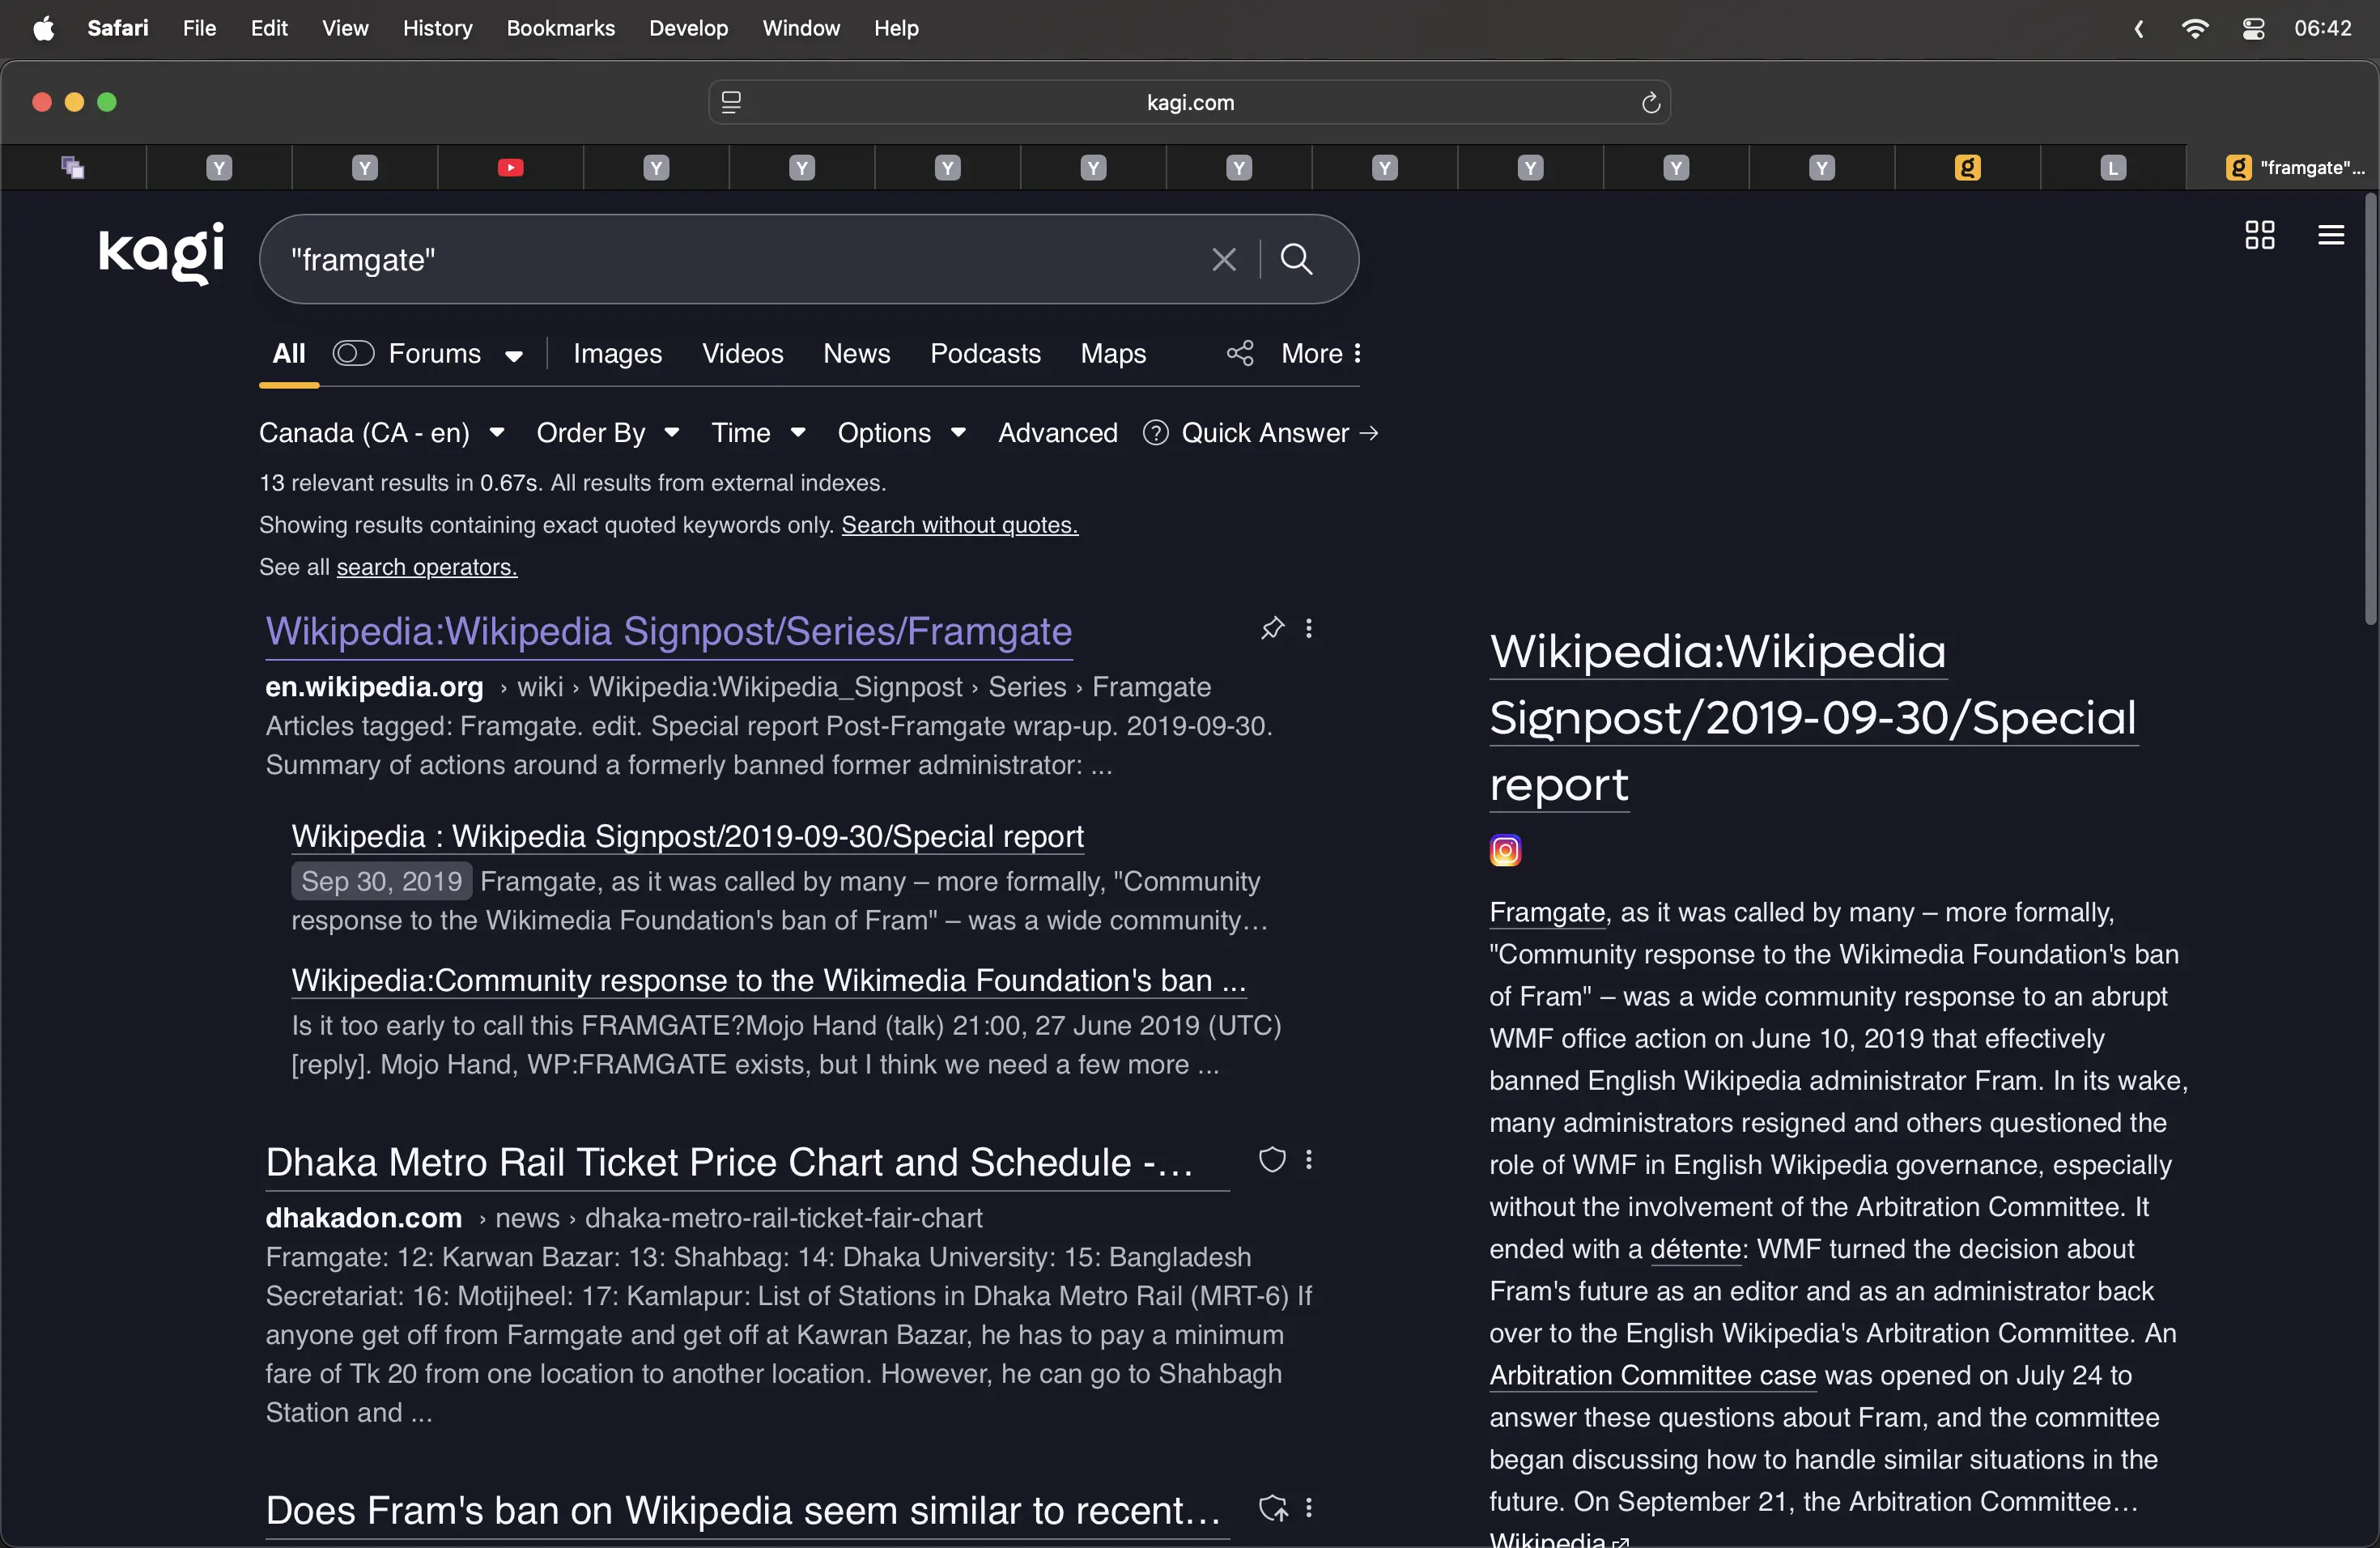
Task: Open the Bookmarks menu in the menu bar
Action: (560, 29)
